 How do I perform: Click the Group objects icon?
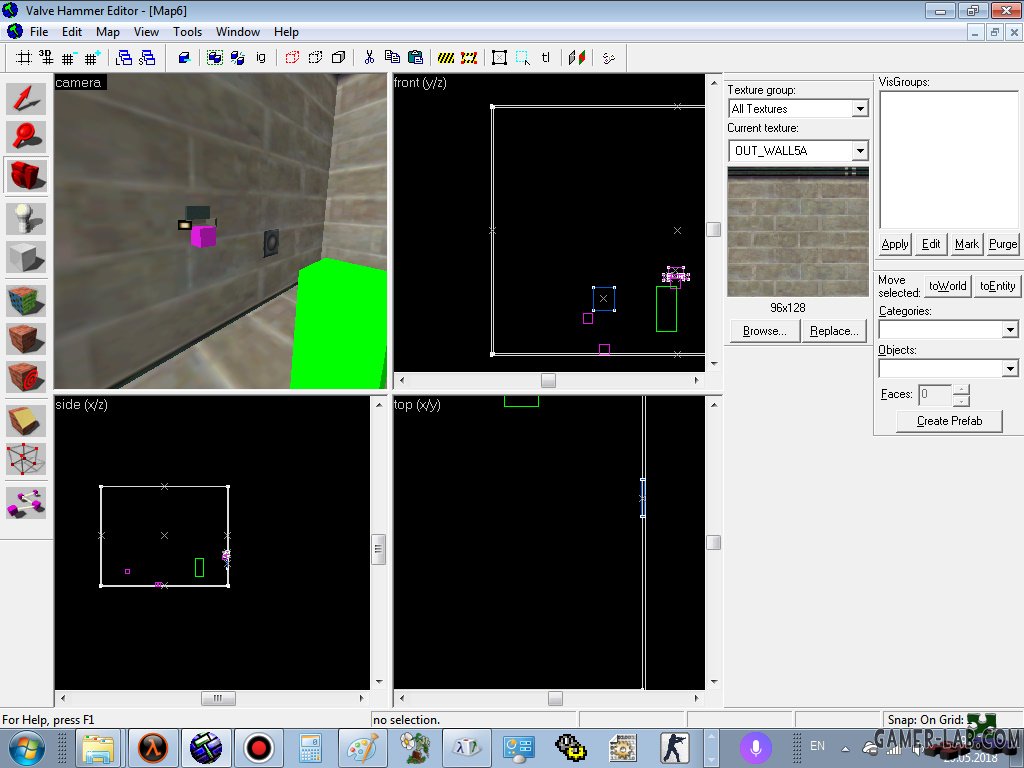pos(214,58)
